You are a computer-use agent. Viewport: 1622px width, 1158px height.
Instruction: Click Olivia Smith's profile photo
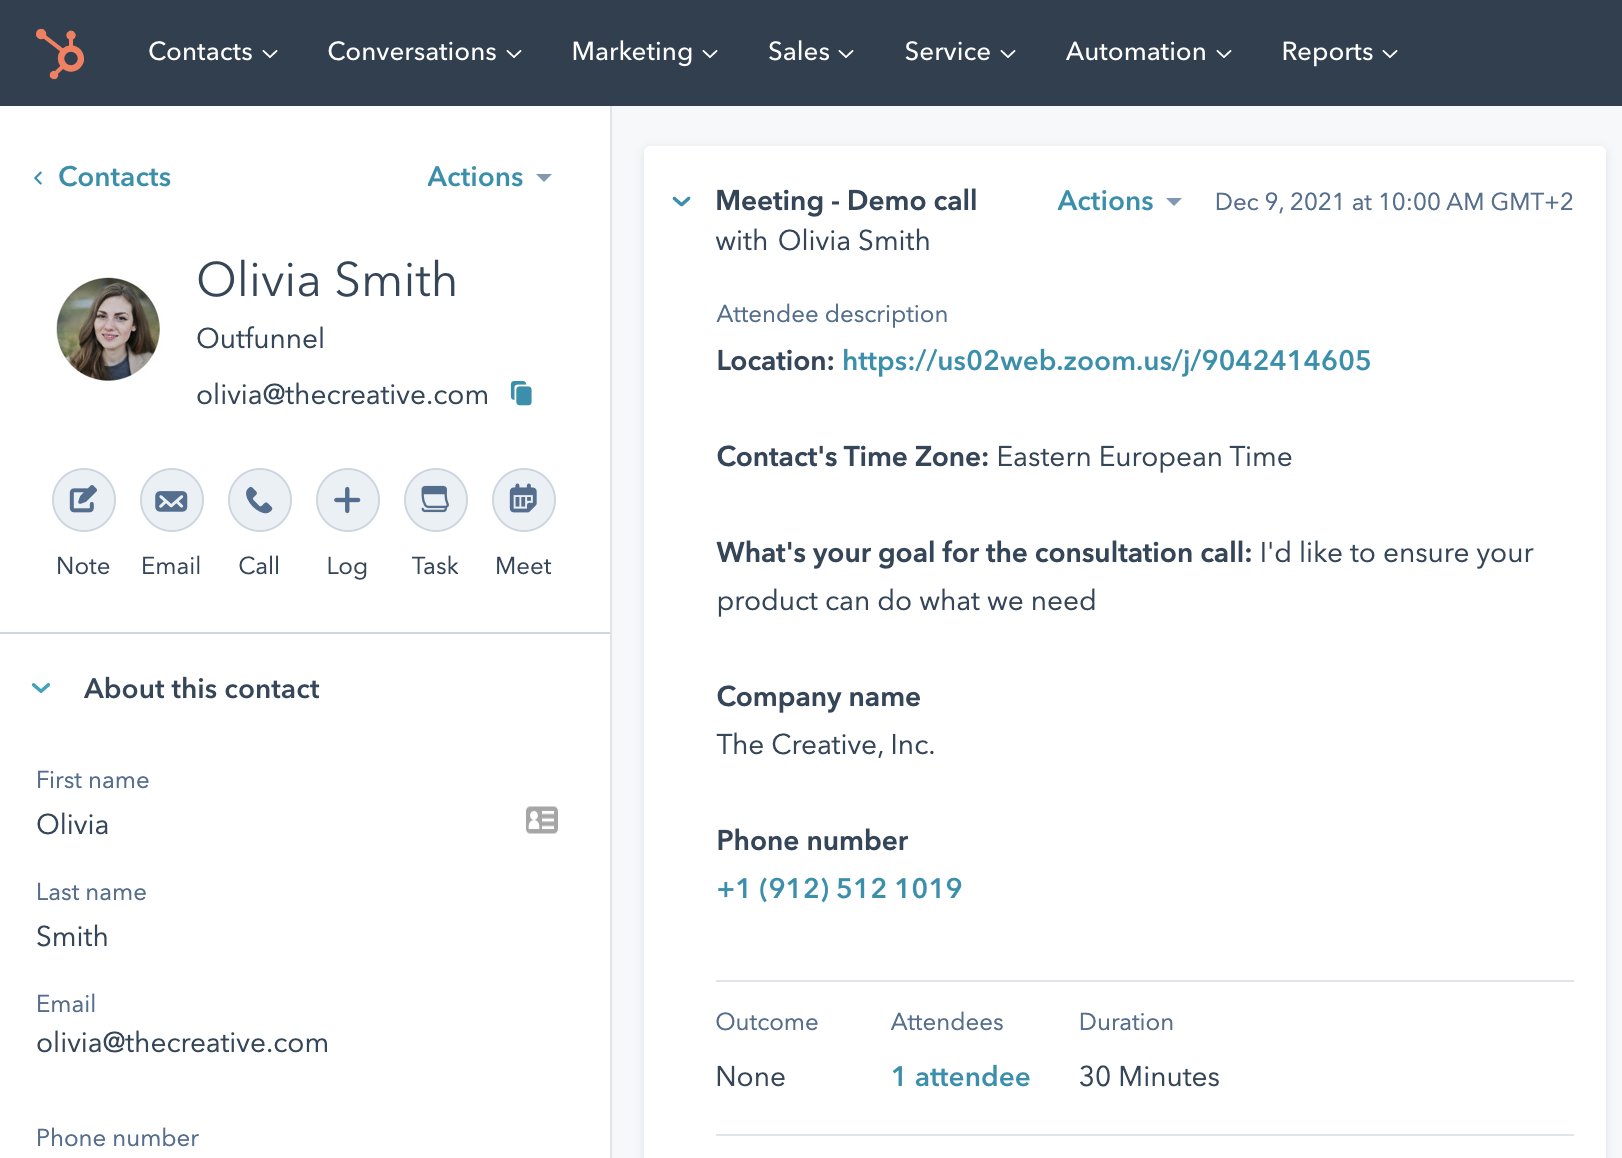108,329
